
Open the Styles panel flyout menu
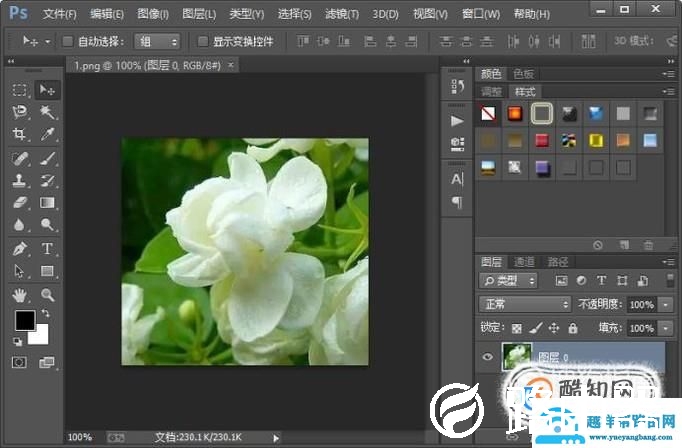[669, 91]
